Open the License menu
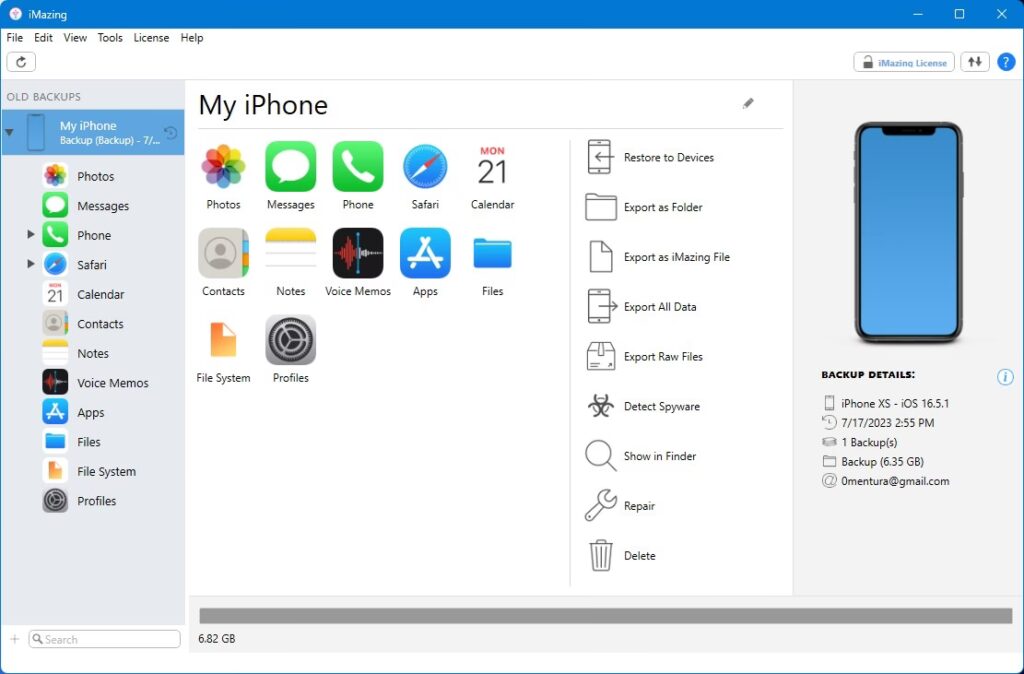1024x674 pixels. [x=151, y=38]
